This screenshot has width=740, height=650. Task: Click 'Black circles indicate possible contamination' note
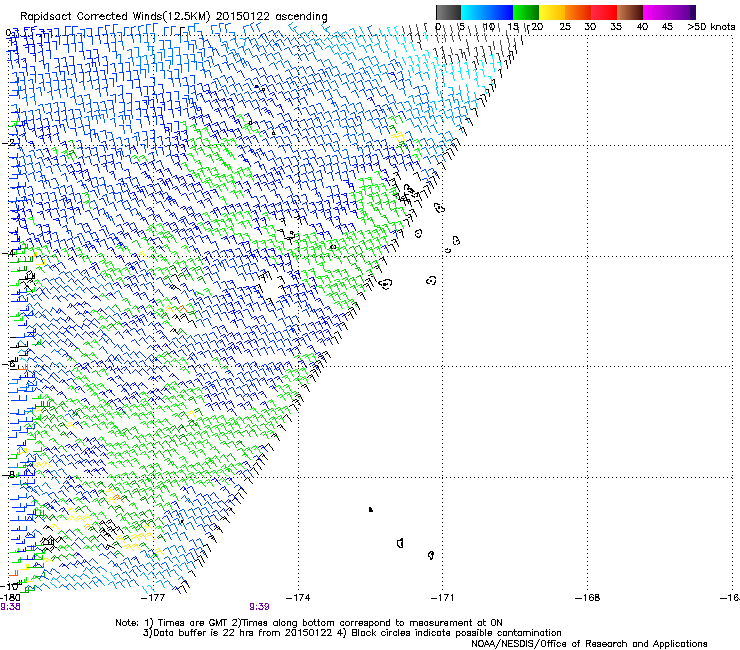point(456,633)
